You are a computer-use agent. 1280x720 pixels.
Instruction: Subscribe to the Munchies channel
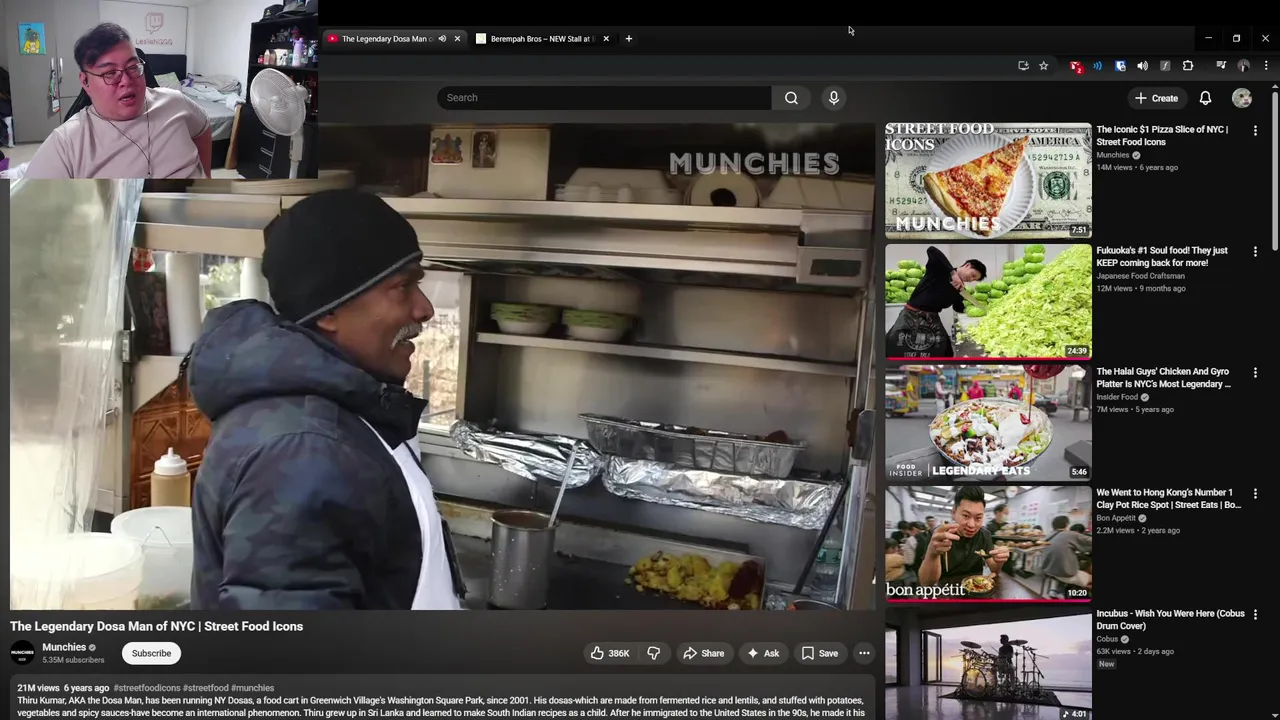(151, 653)
